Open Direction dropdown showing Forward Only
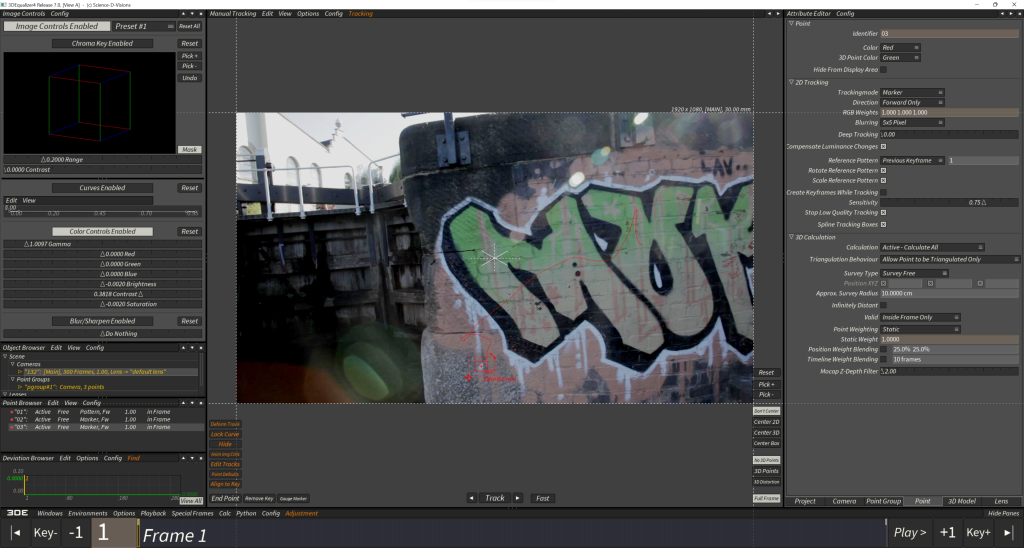Screen dimensions: 1024x548 pos(912,103)
